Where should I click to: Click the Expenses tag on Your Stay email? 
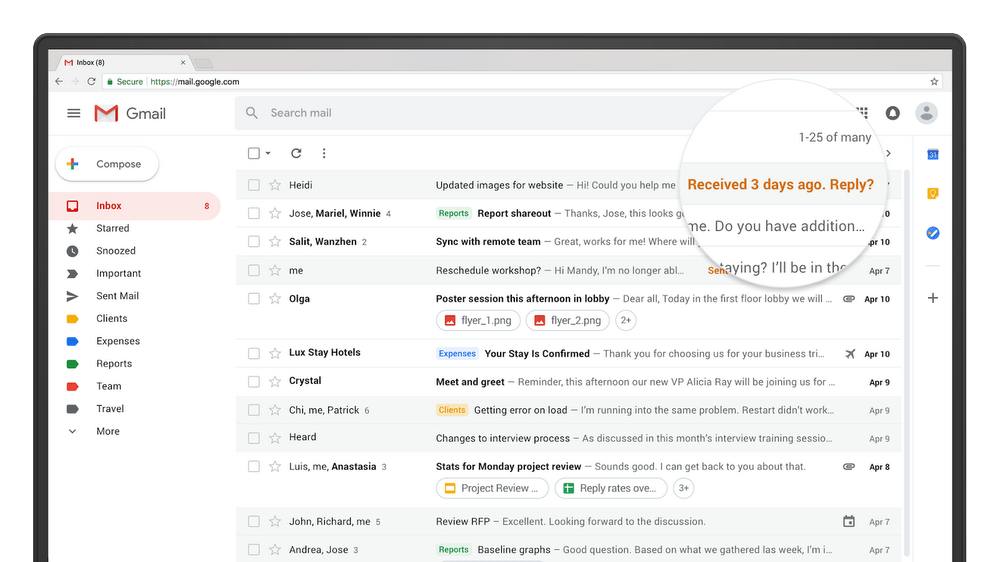tap(457, 353)
